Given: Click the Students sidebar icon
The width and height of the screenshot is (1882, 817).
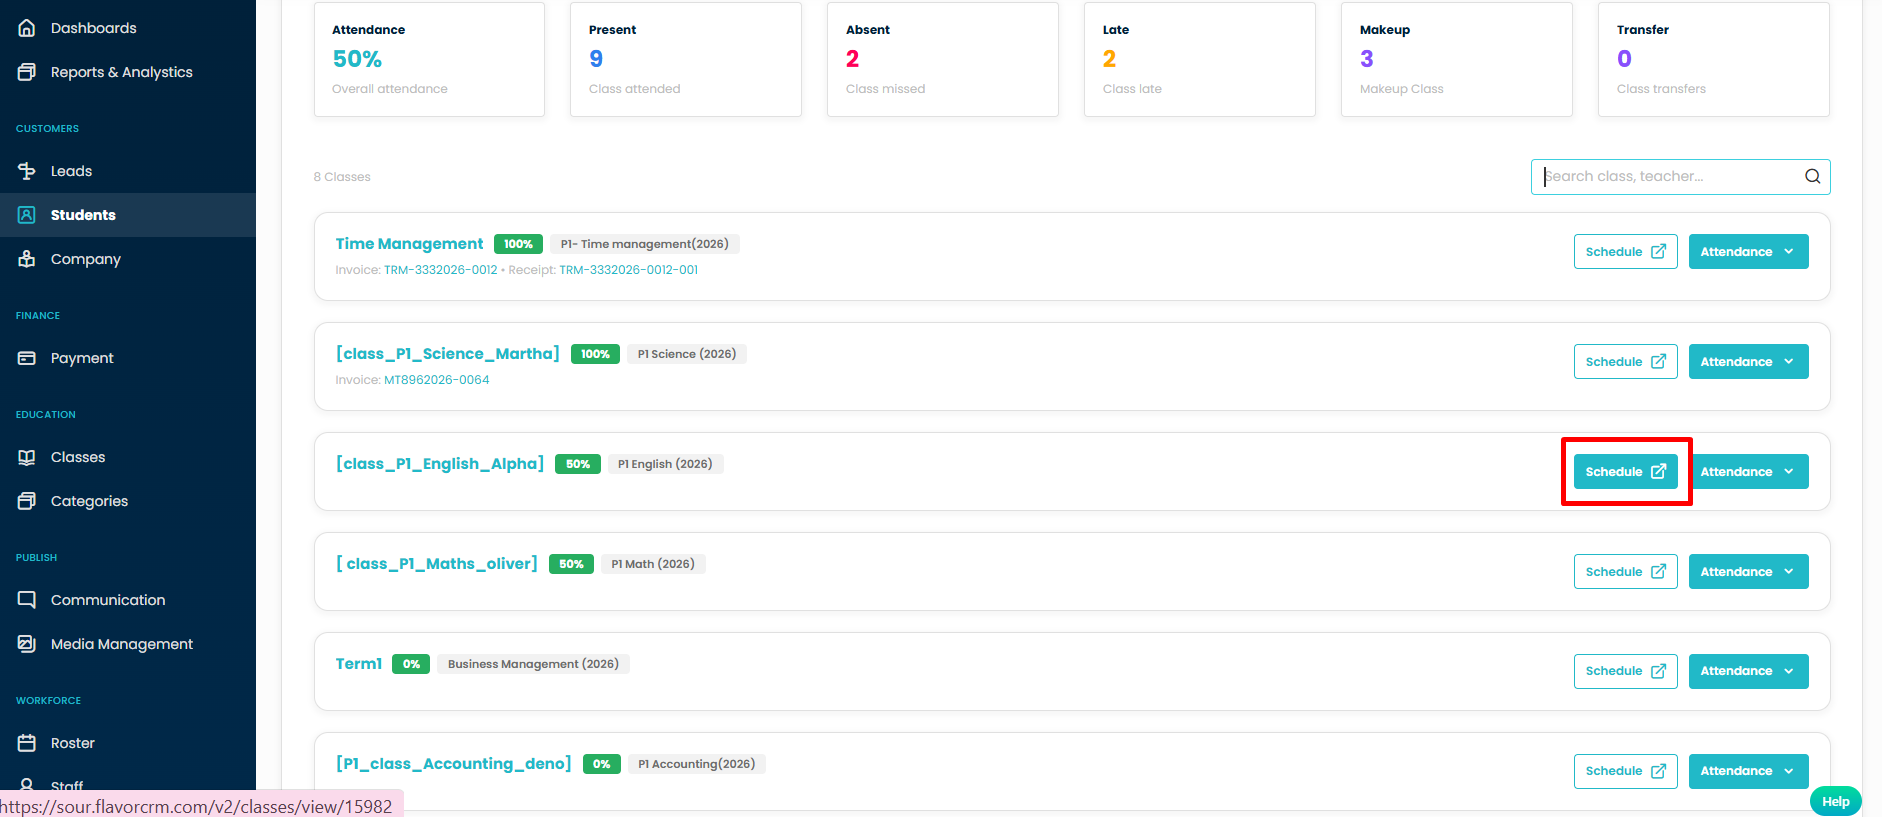Looking at the screenshot, I should 27,215.
